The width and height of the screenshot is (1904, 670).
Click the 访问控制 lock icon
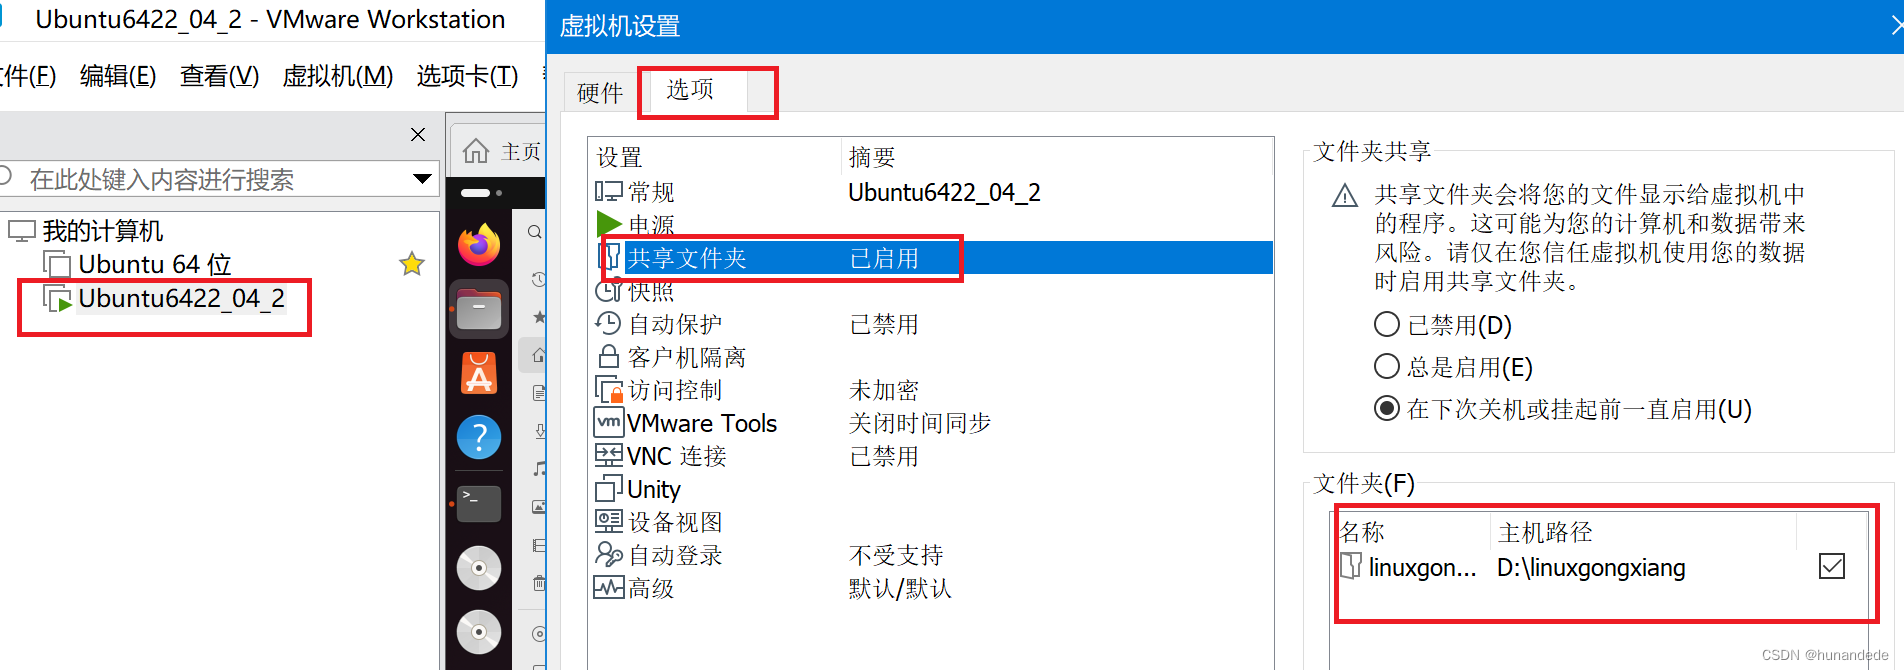(x=608, y=389)
